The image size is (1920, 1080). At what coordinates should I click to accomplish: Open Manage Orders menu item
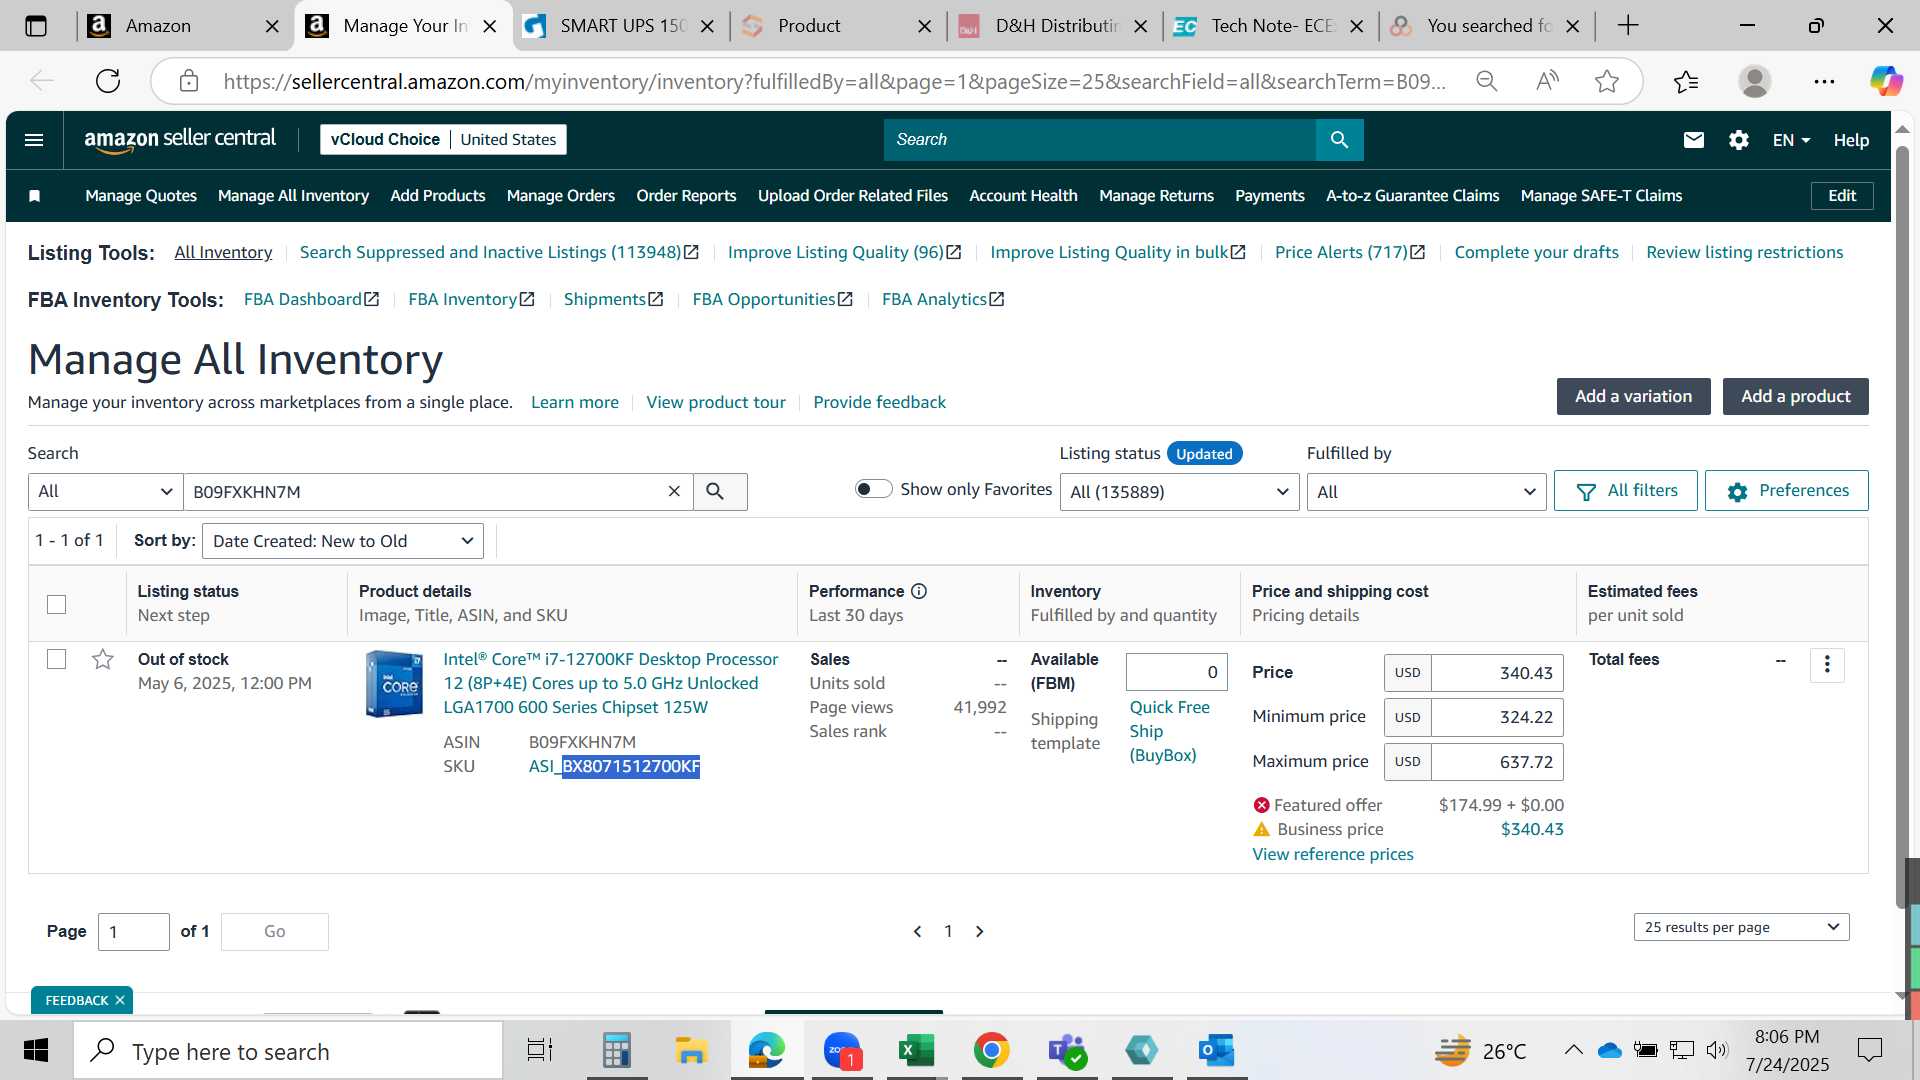(x=560, y=196)
